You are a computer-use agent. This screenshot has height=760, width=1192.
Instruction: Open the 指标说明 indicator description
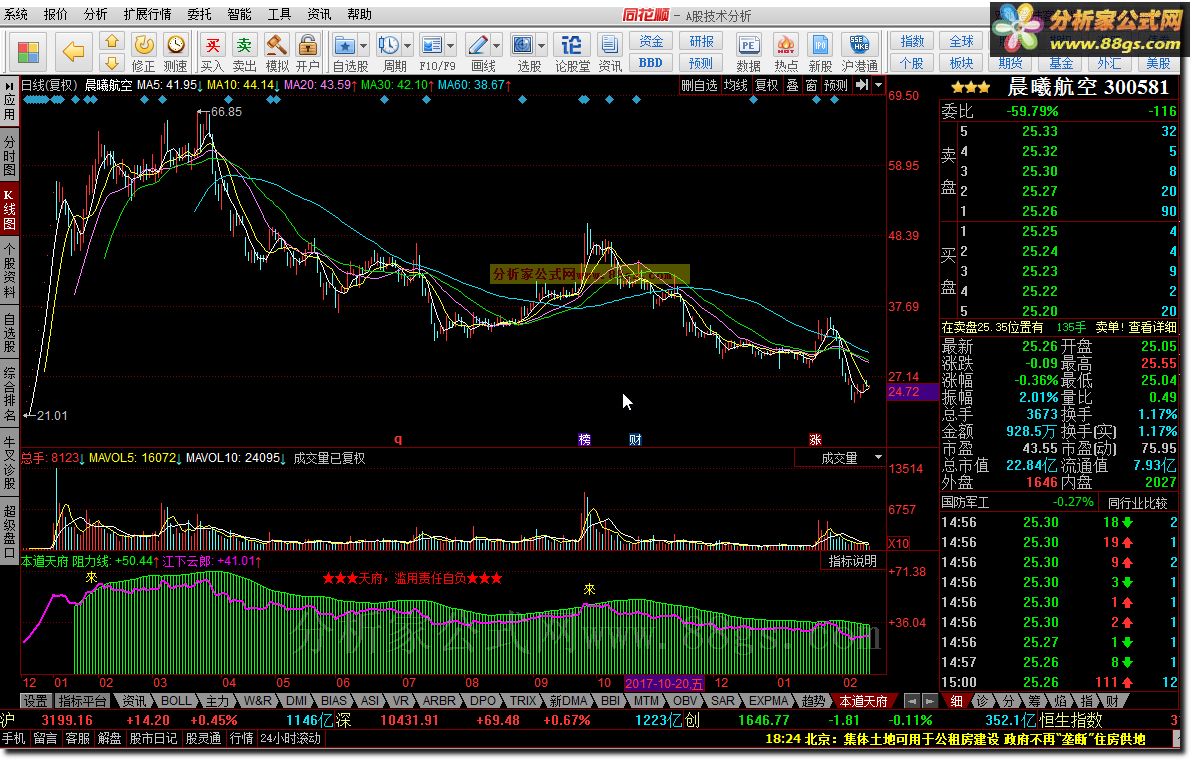pos(852,561)
